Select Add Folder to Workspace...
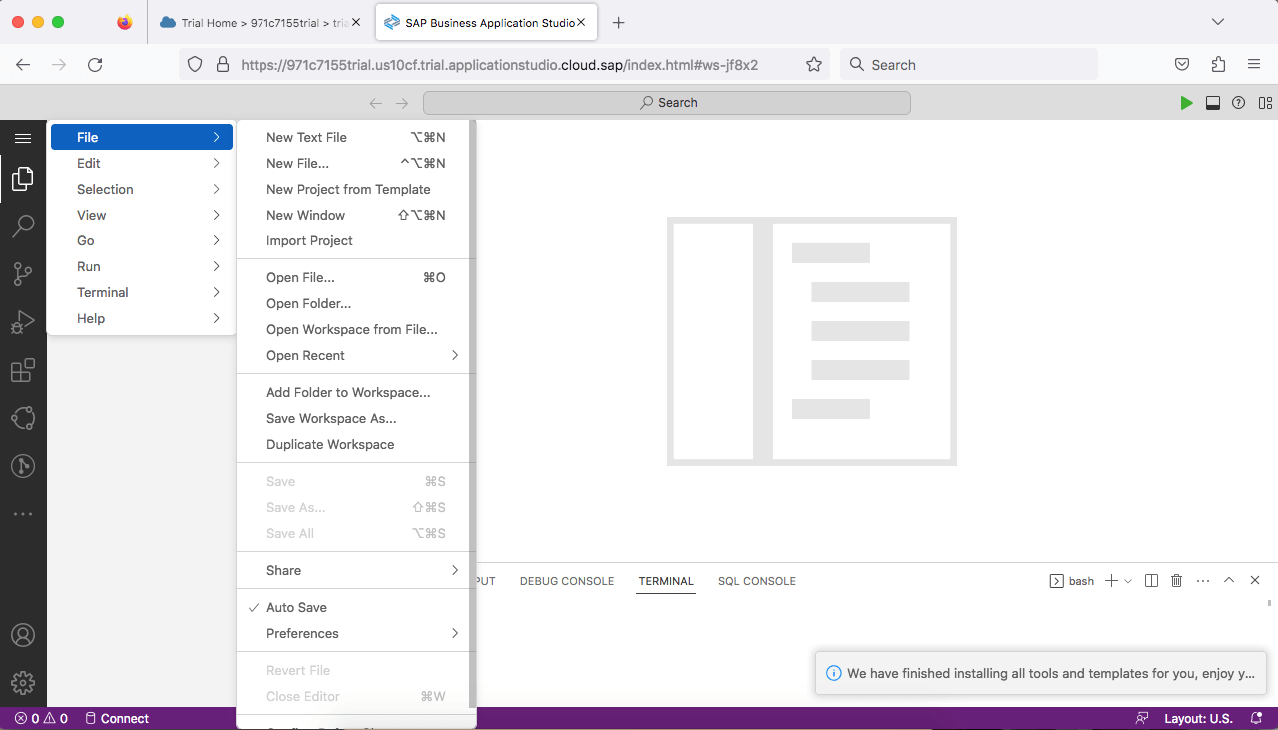The image size is (1278, 730). pos(353,393)
